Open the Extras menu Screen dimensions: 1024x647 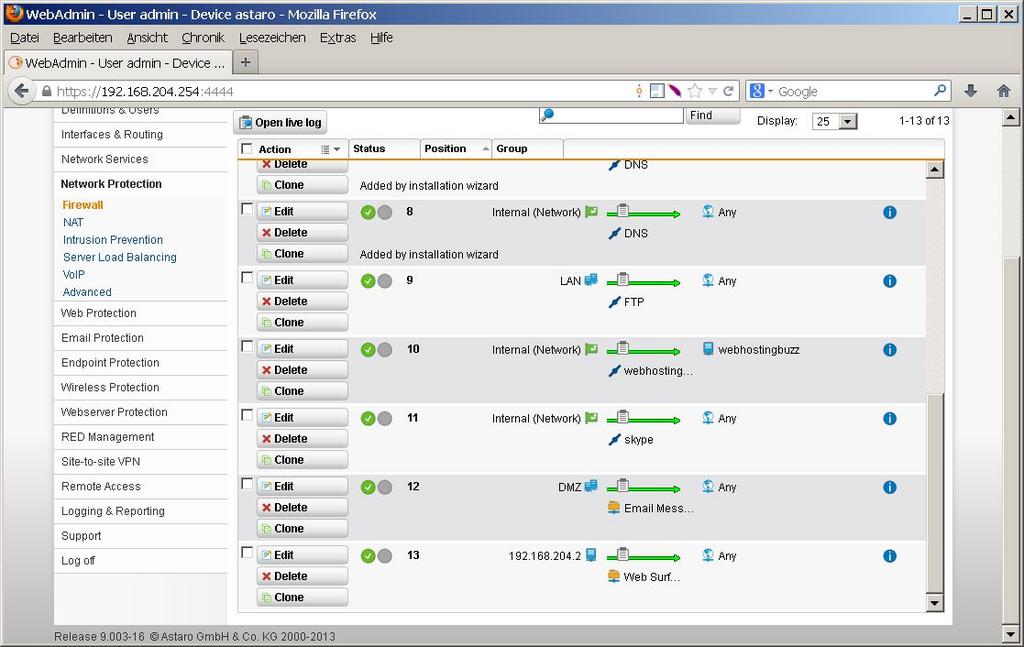point(338,38)
